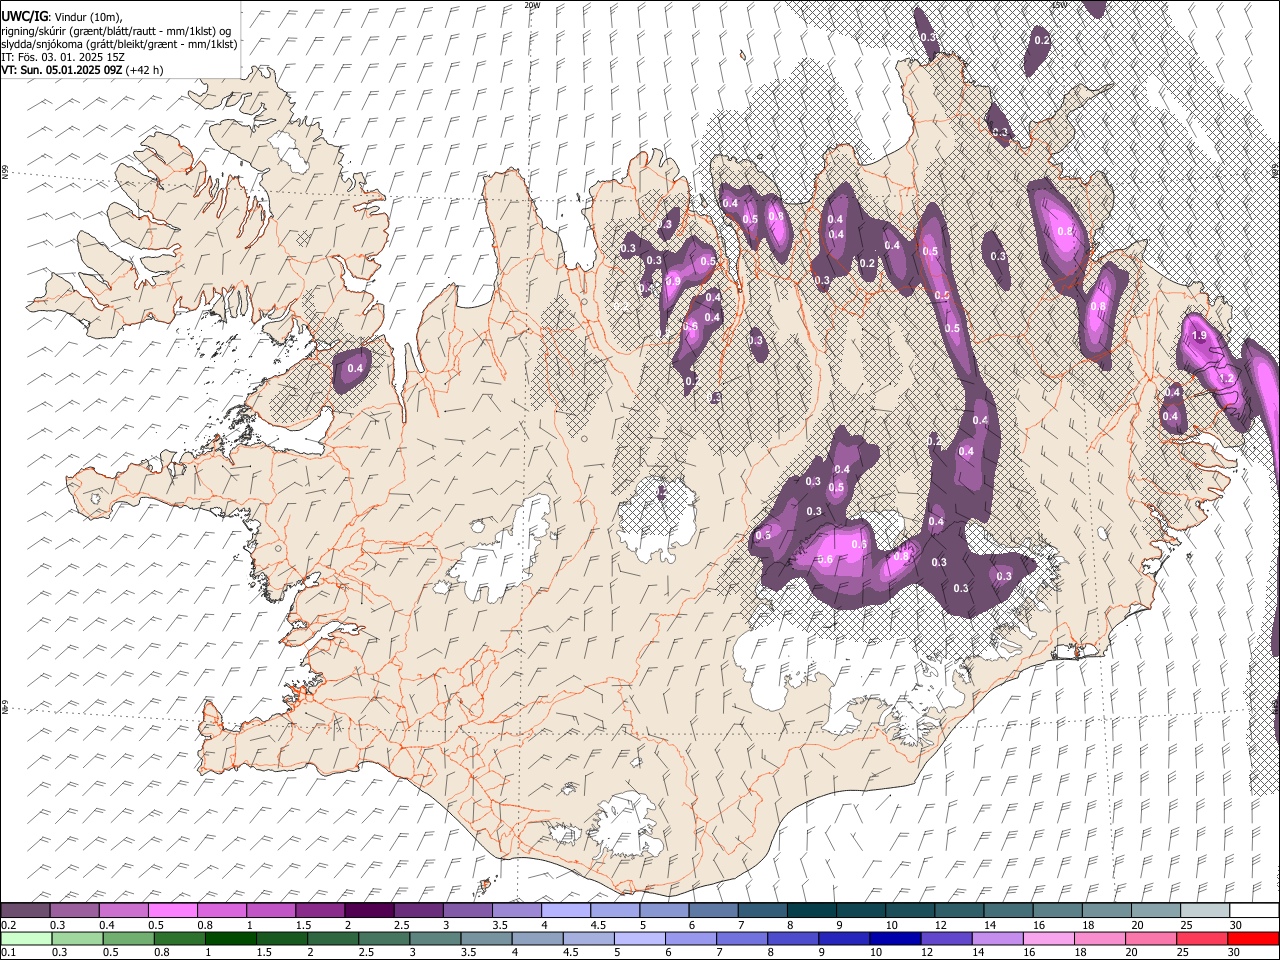Pick the pale green lower swatch at 0.1
Screen dimensions: 1280x960
26,938
